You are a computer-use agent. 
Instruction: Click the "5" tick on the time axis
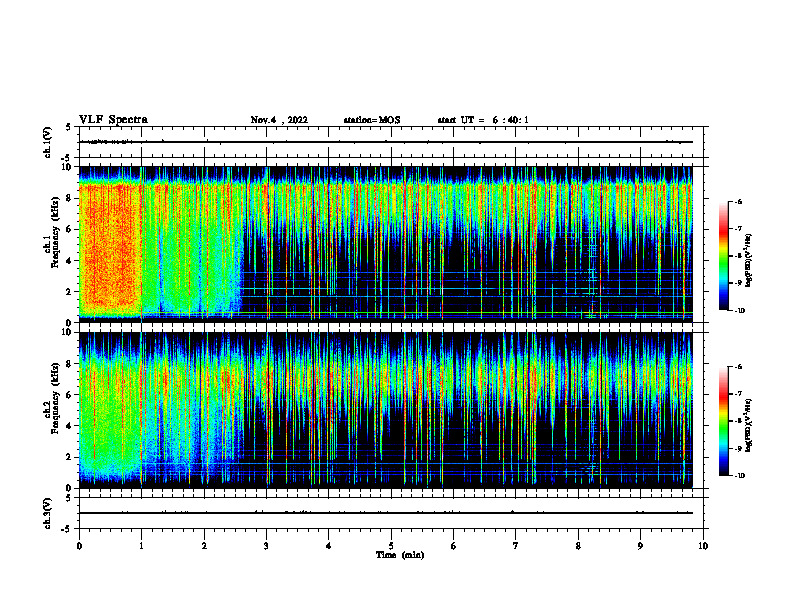[x=391, y=546]
